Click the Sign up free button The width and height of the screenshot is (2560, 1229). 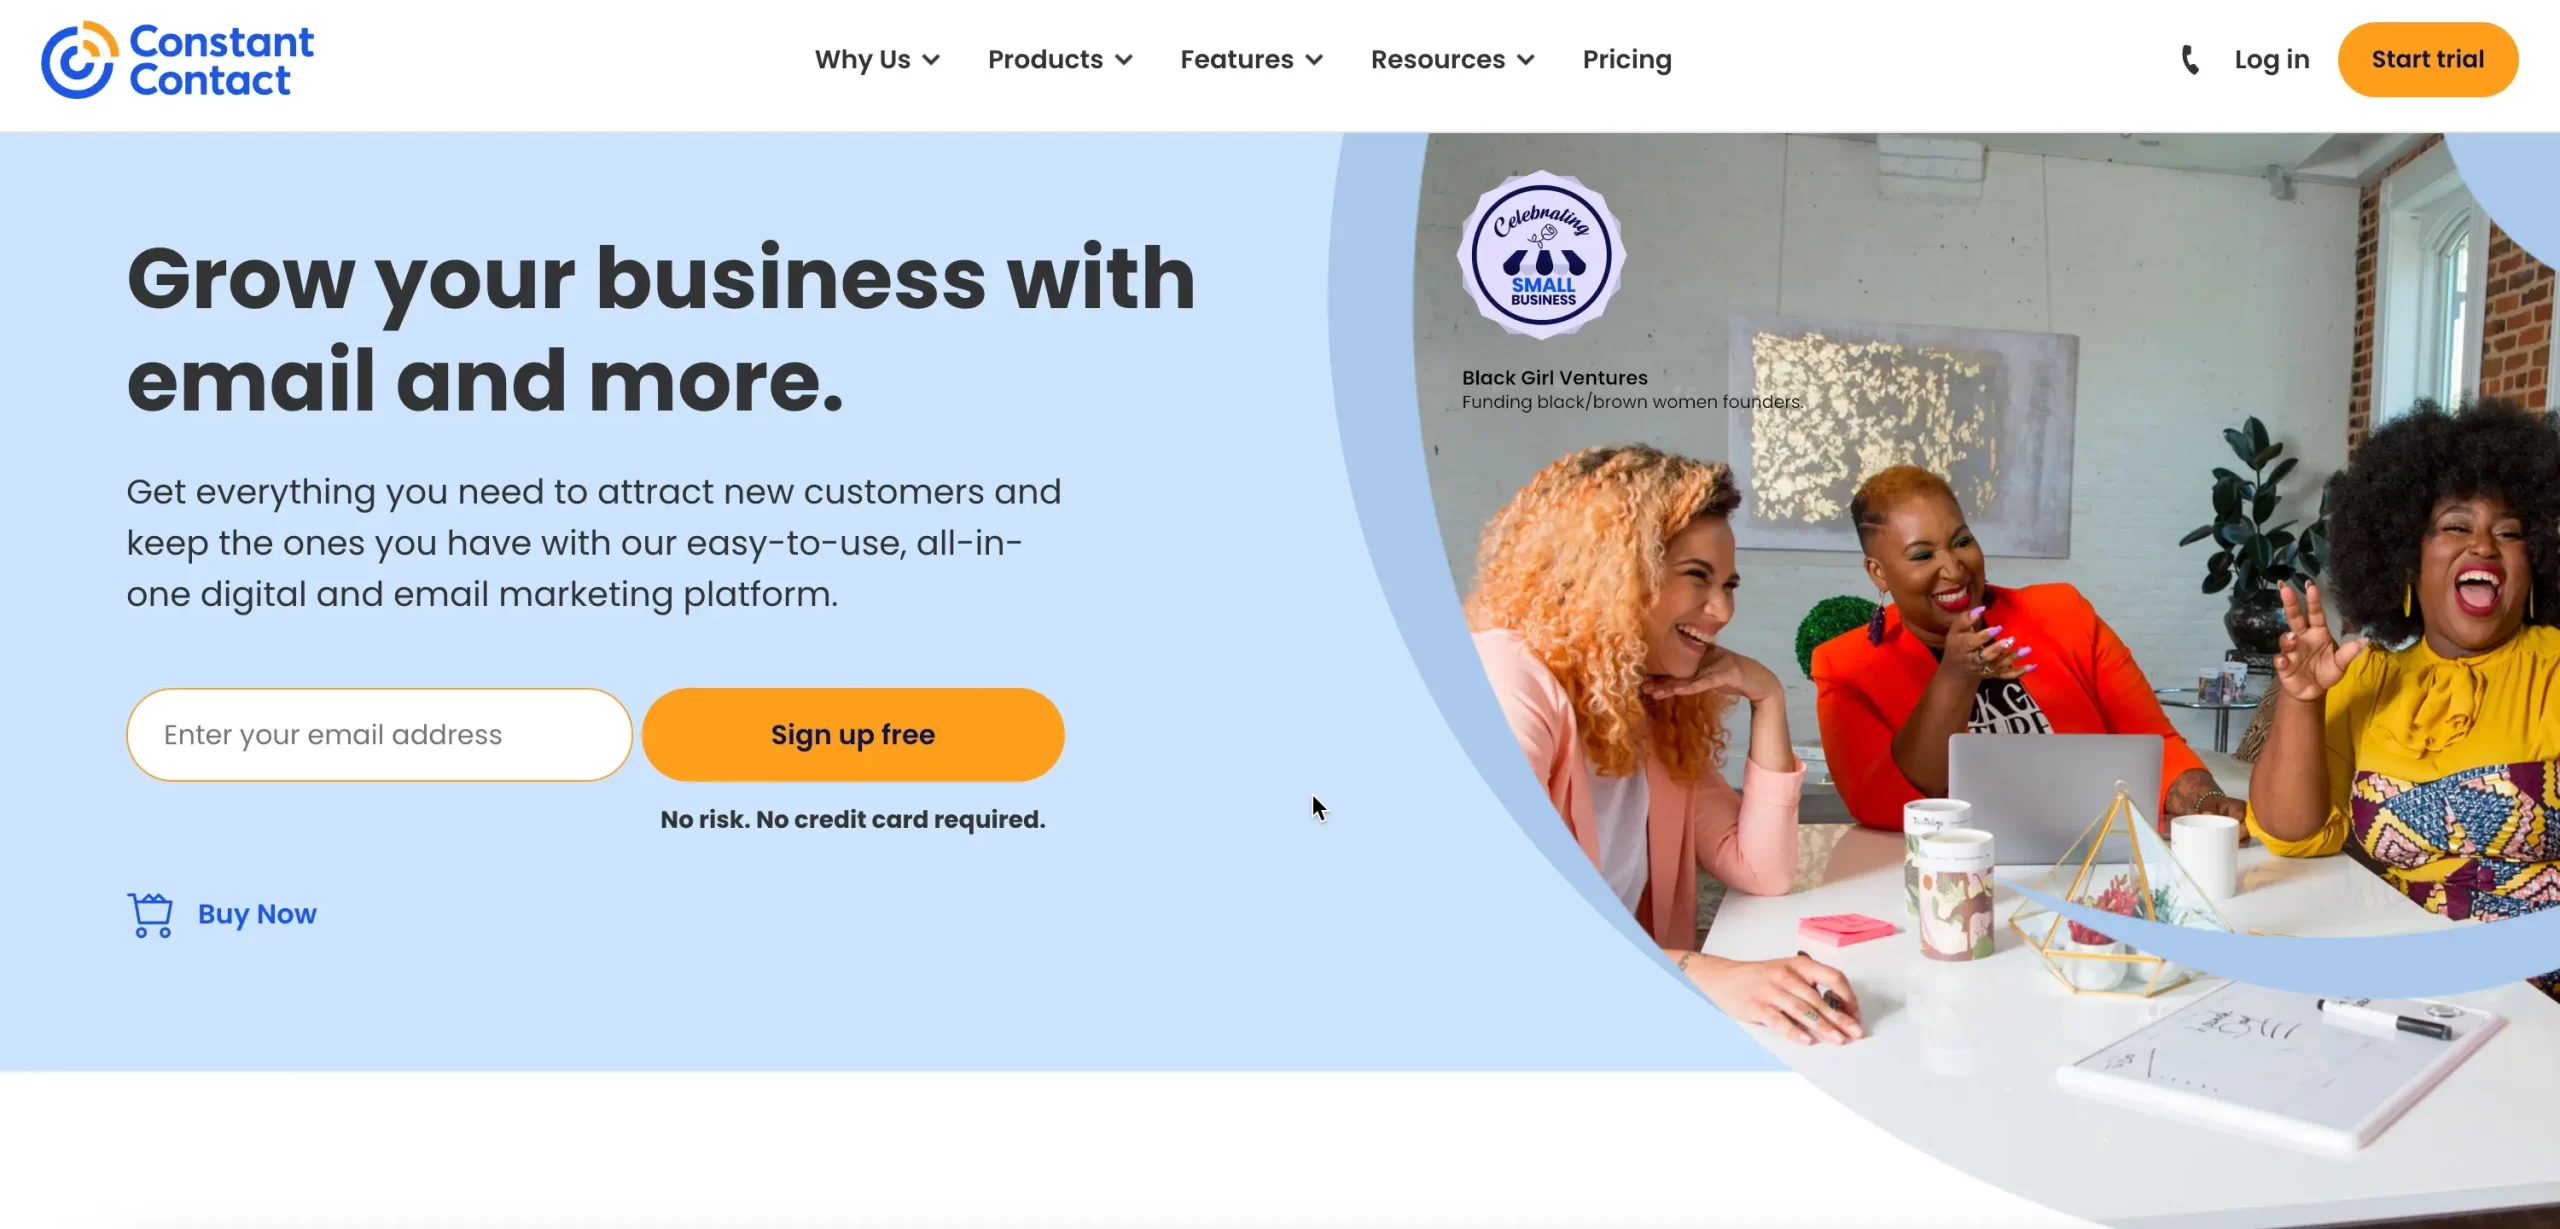point(853,735)
